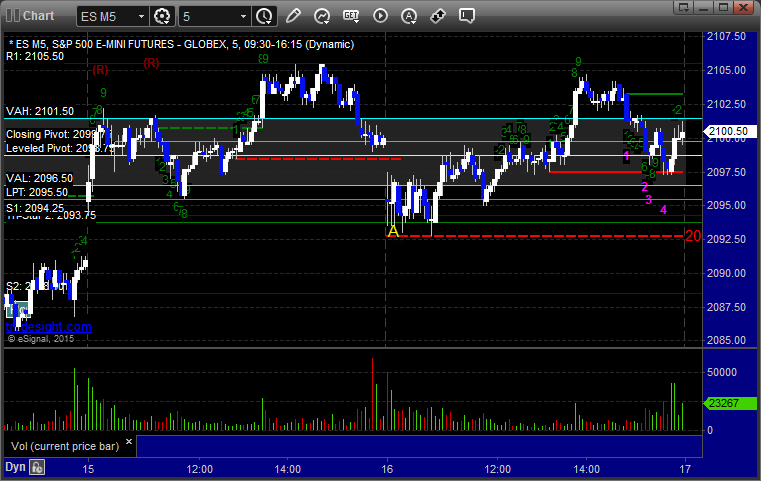
Task: Click the 2092.50 price axis label
Action: (727, 239)
